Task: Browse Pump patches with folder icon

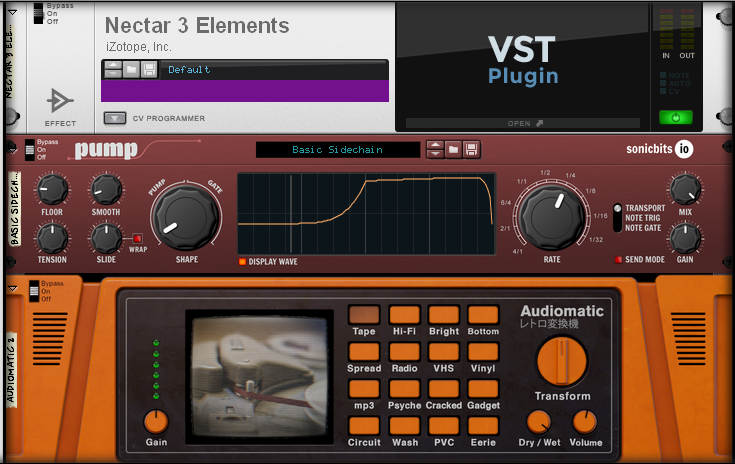Action: point(453,150)
